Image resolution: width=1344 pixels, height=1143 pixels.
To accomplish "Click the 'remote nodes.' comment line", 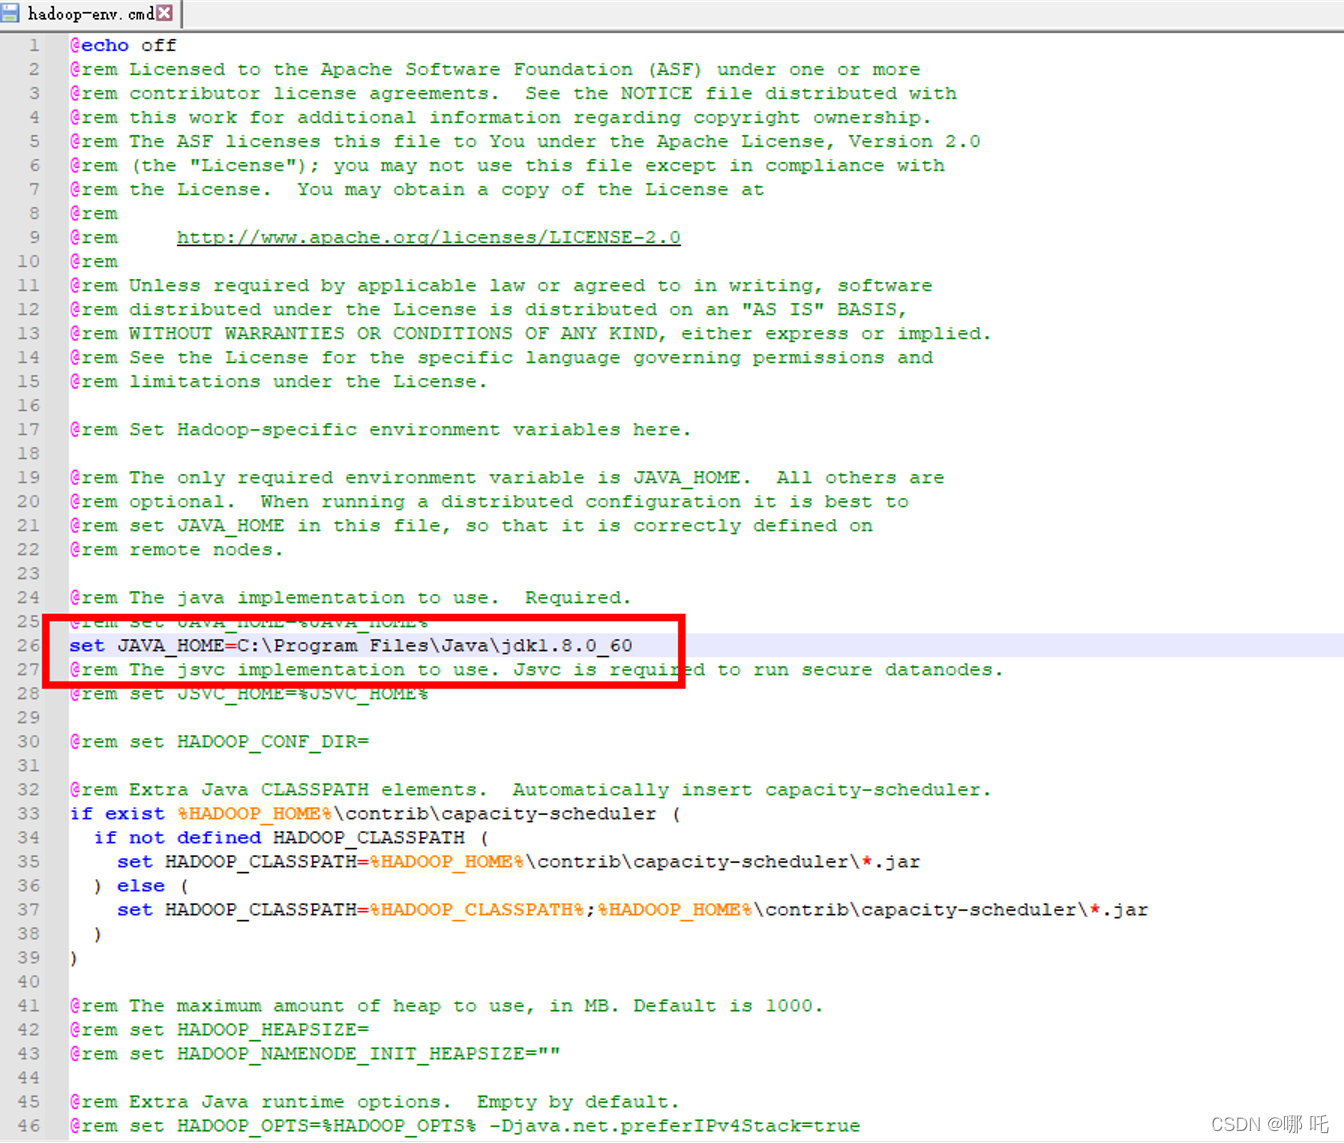I will [x=176, y=549].
